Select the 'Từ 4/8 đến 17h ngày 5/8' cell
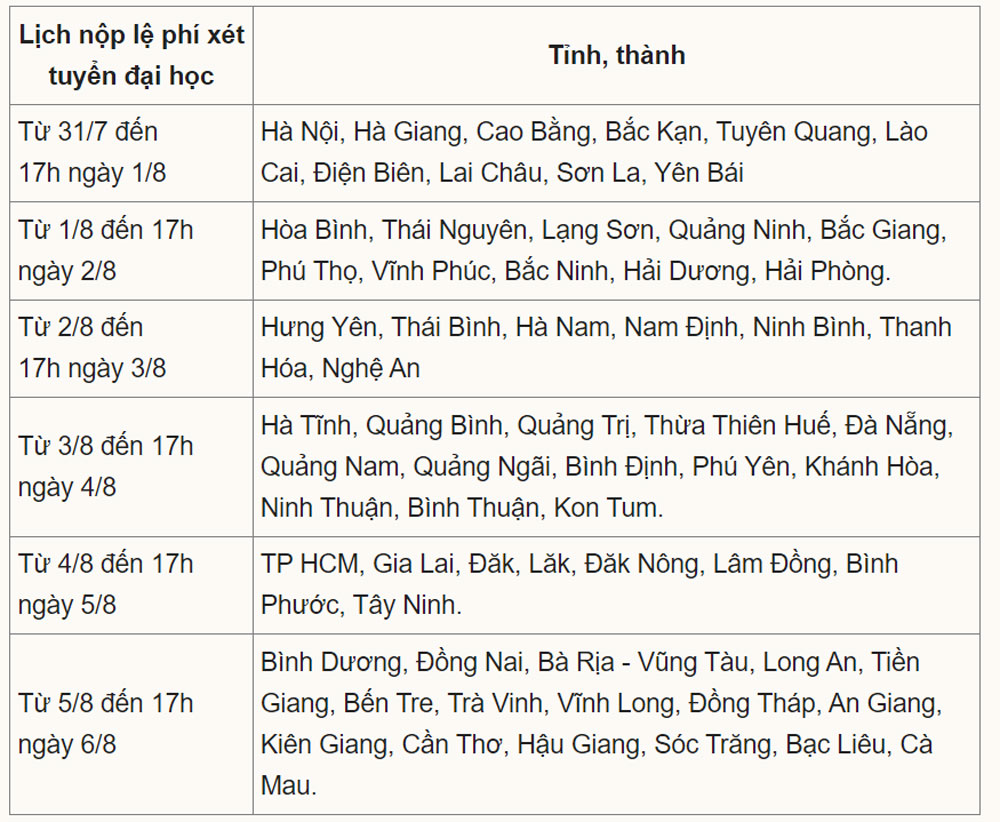This screenshot has width=1000, height=822. tap(131, 585)
